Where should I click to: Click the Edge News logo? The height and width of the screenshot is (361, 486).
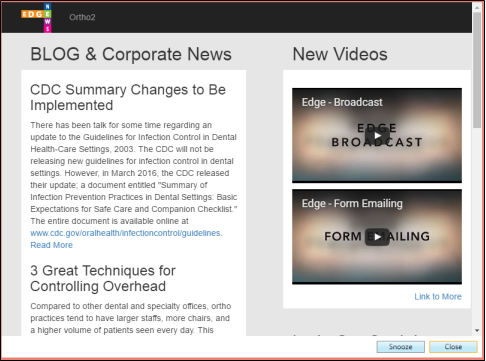coord(36,17)
